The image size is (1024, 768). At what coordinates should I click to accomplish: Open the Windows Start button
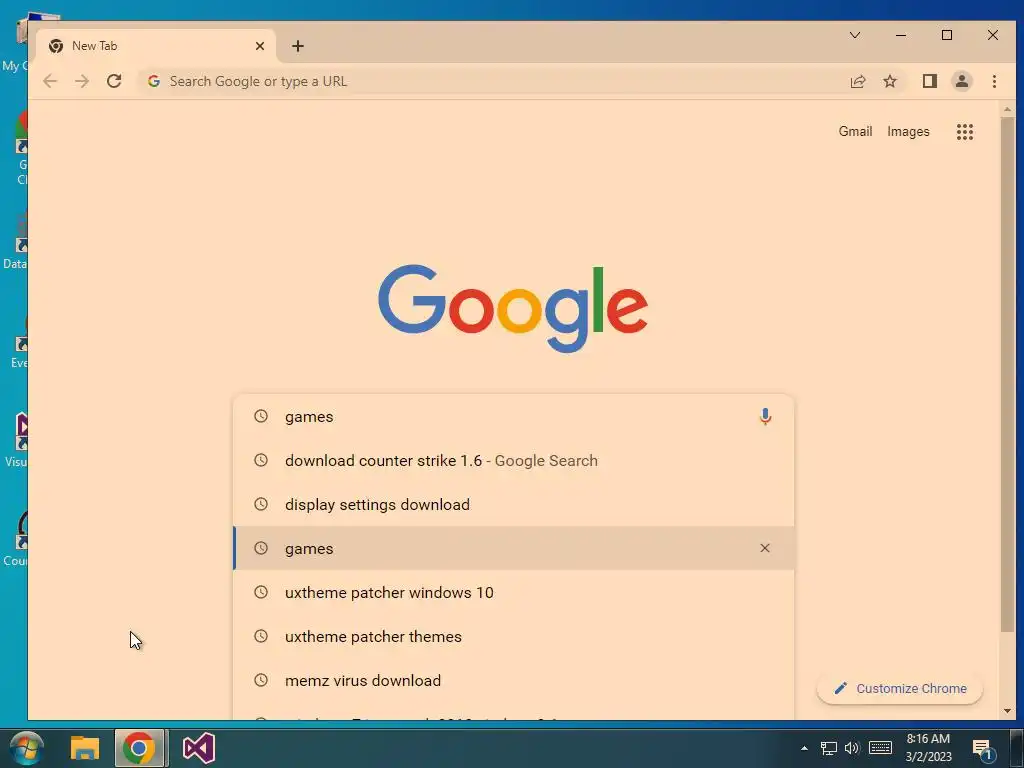tap(26, 748)
